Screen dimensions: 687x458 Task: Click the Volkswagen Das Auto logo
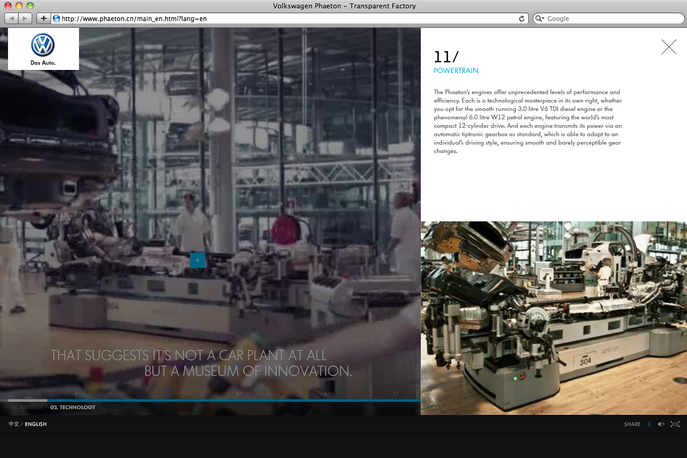pos(43,49)
